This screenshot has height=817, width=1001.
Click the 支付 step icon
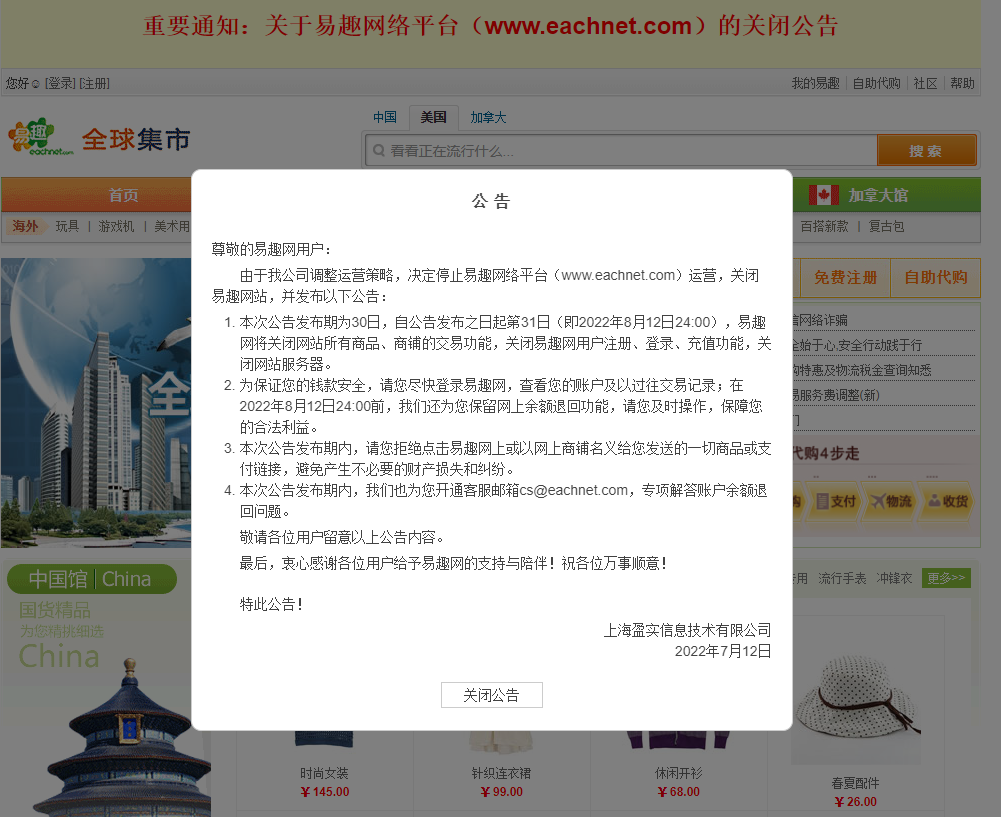[x=836, y=501]
